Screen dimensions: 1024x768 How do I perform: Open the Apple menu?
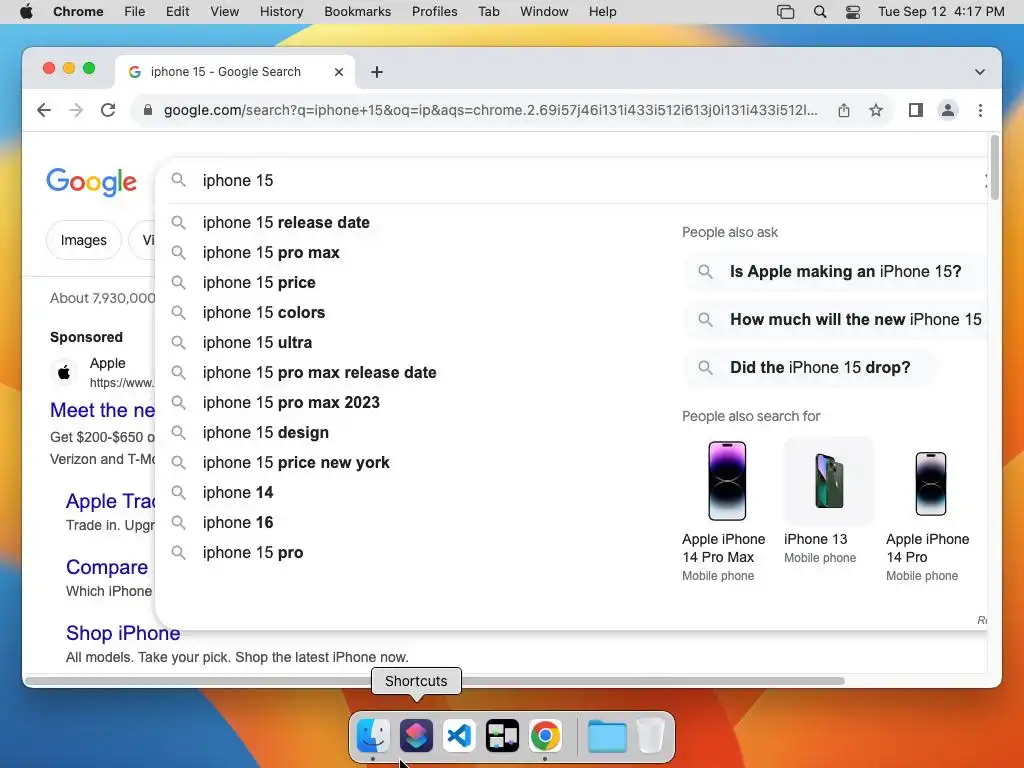pos(26,12)
